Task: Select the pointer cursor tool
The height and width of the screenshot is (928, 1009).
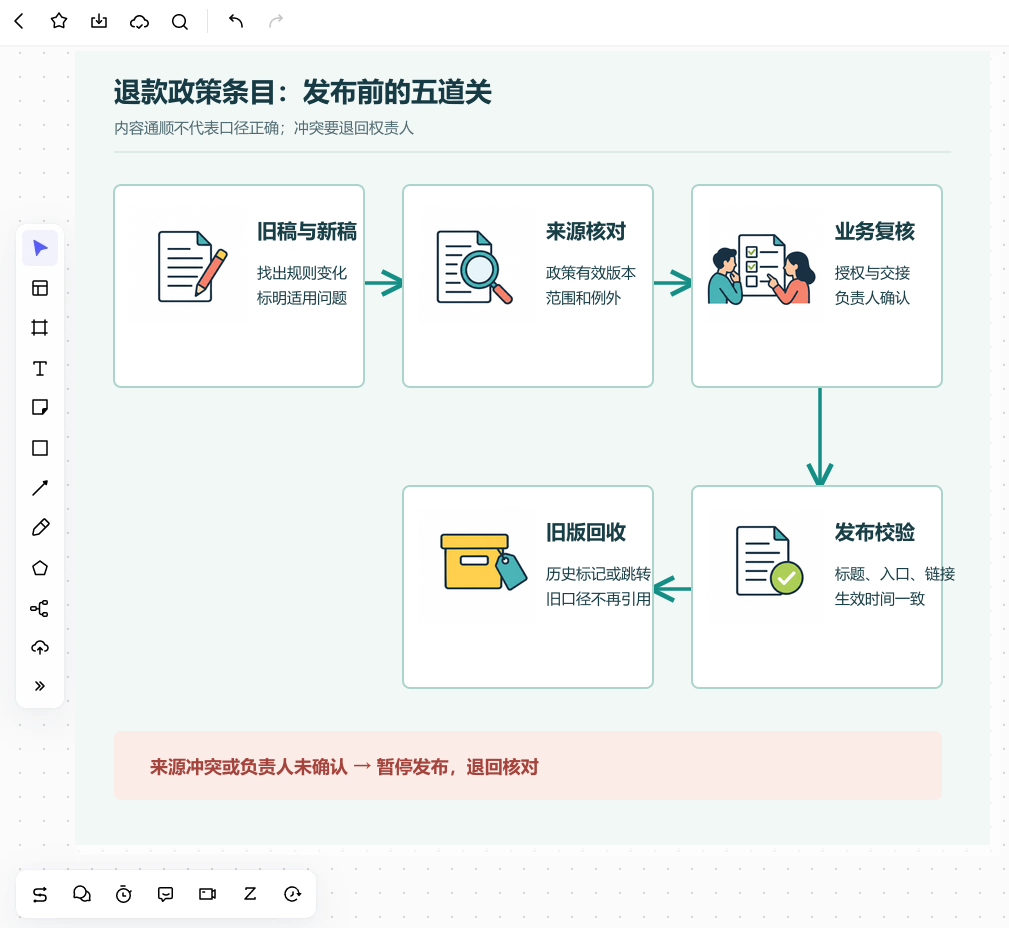Action: pos(40,248)
